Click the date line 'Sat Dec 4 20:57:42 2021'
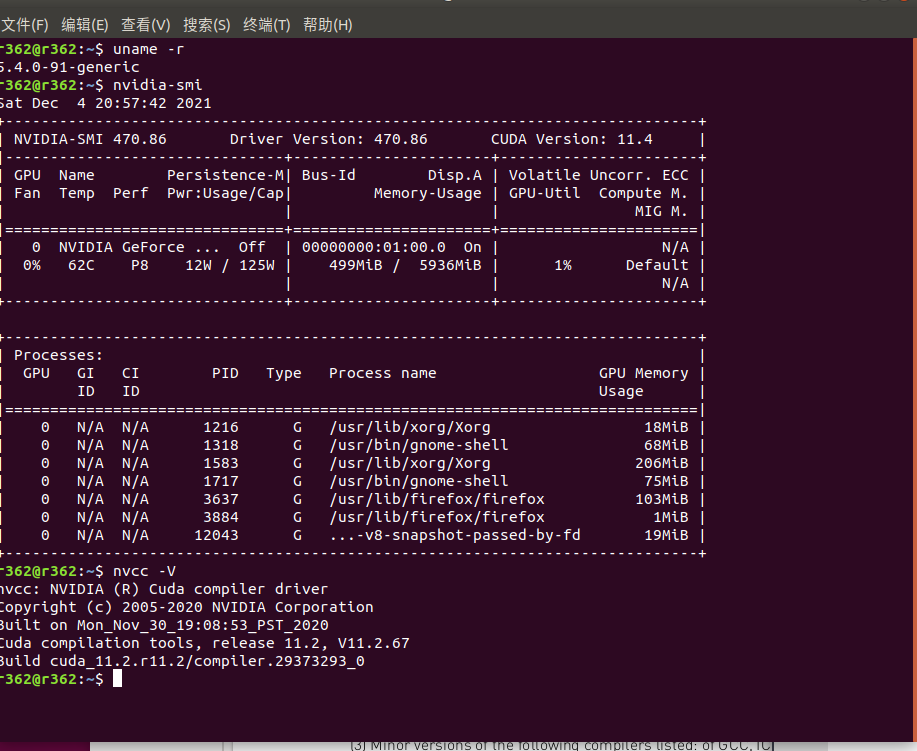 105,104
